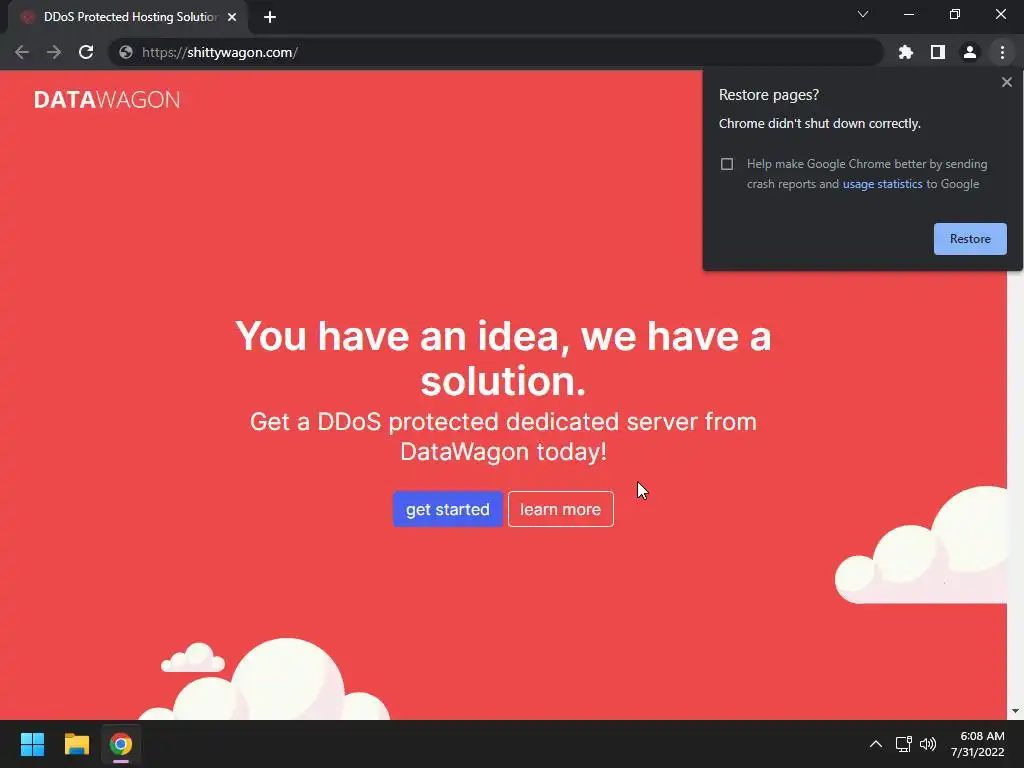Viewport: 1024px width, 768px height.
Task: Click the "Get a DDoS protected" subtitle
Action: point(503,436)
